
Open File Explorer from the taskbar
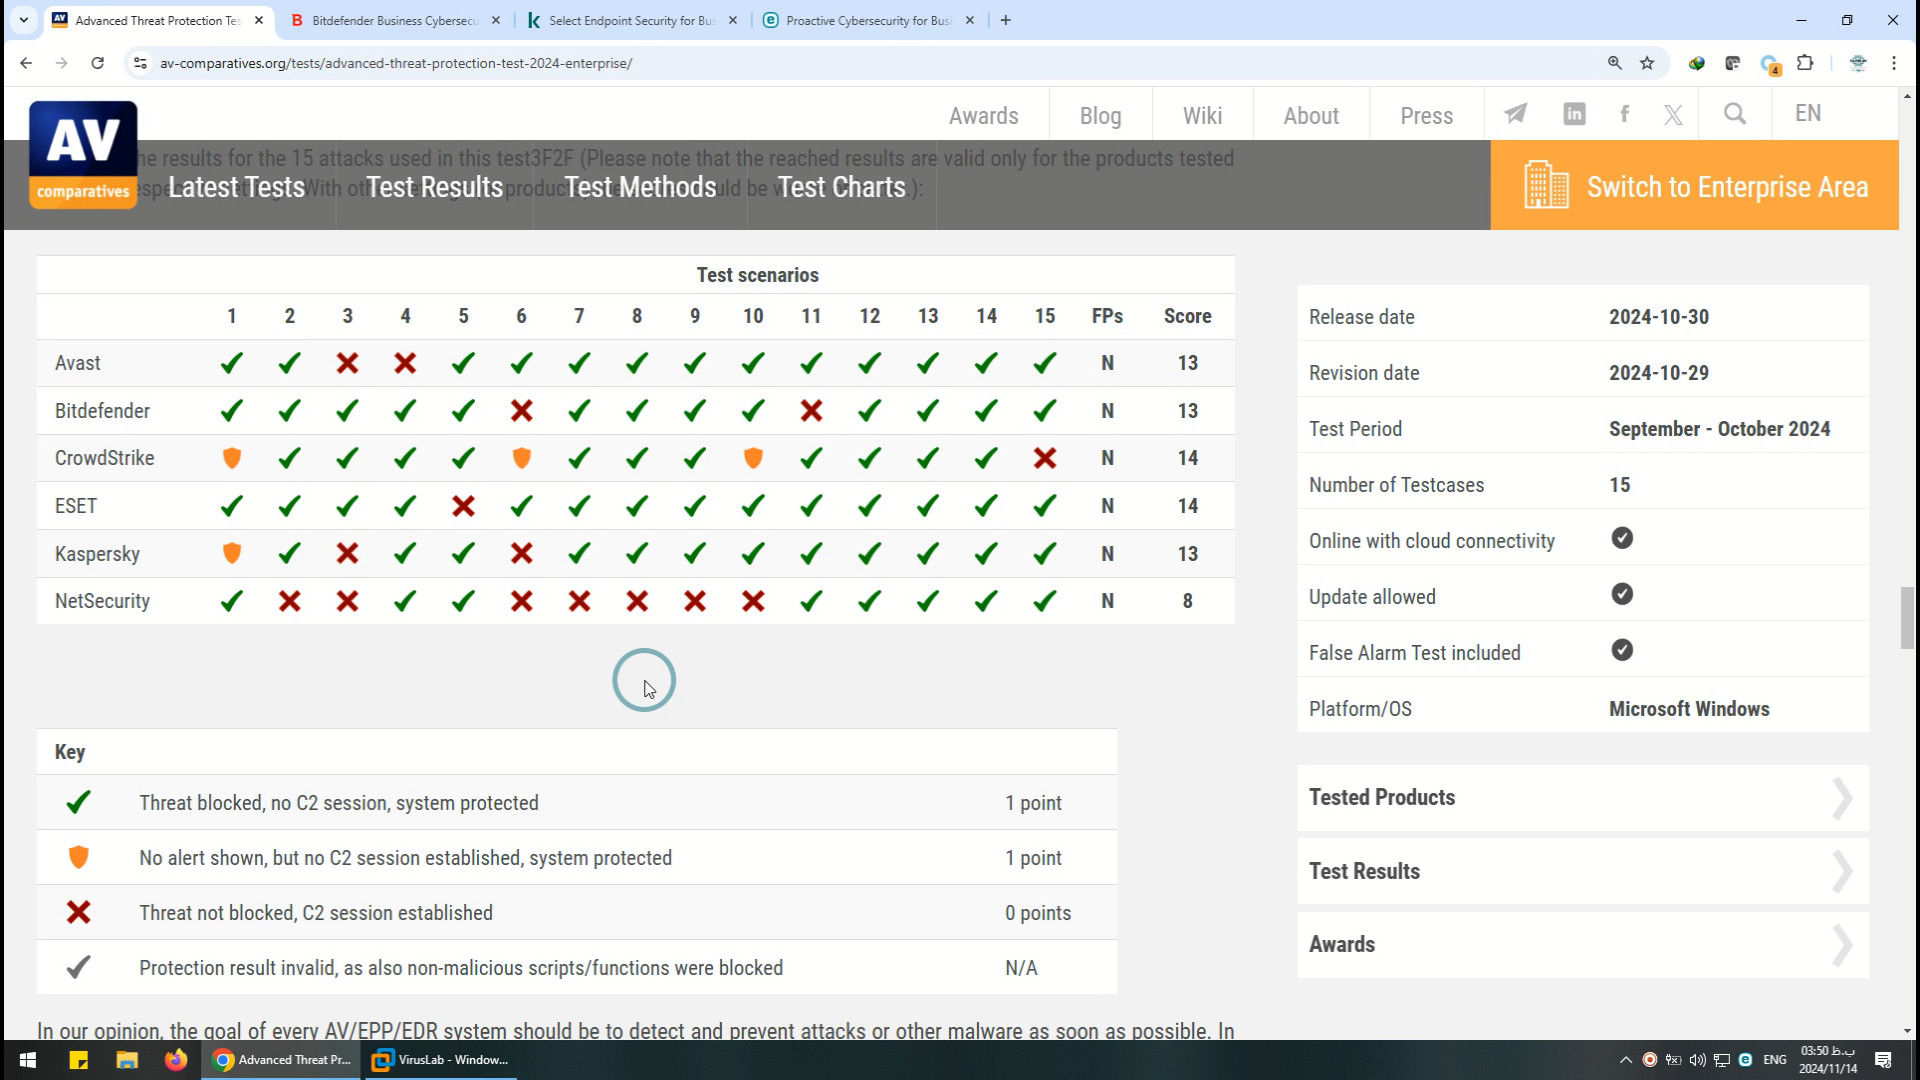127,1060
